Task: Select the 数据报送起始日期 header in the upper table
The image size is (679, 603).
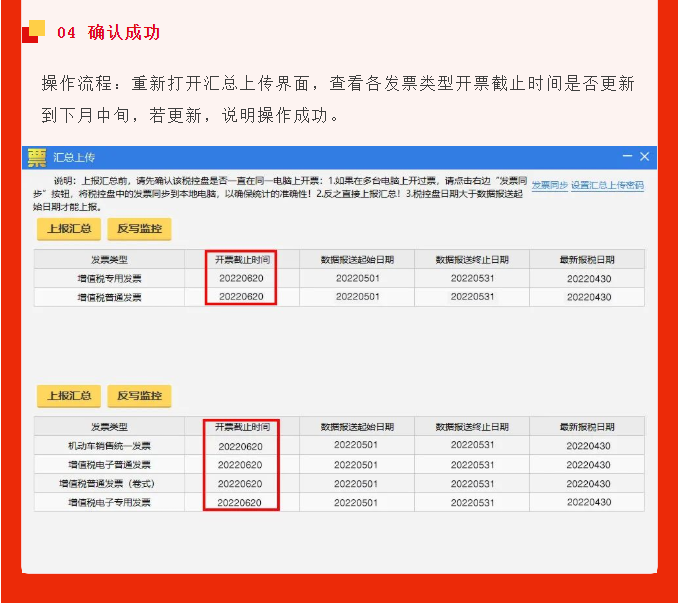Action: [x=357, y=260]
